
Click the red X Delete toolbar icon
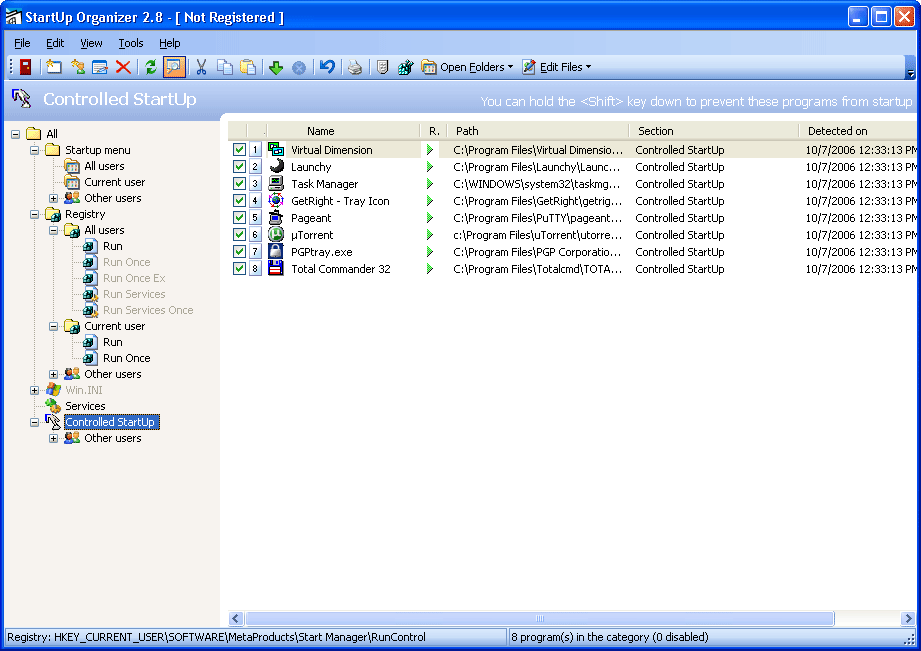coord(123,67)
